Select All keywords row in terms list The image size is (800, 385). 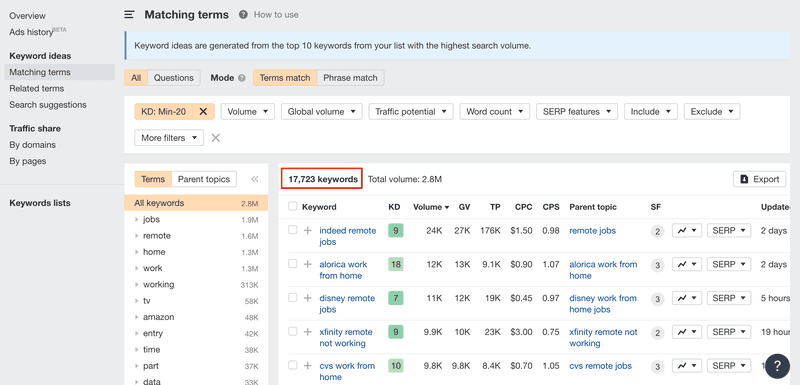(x=196, y=203)
